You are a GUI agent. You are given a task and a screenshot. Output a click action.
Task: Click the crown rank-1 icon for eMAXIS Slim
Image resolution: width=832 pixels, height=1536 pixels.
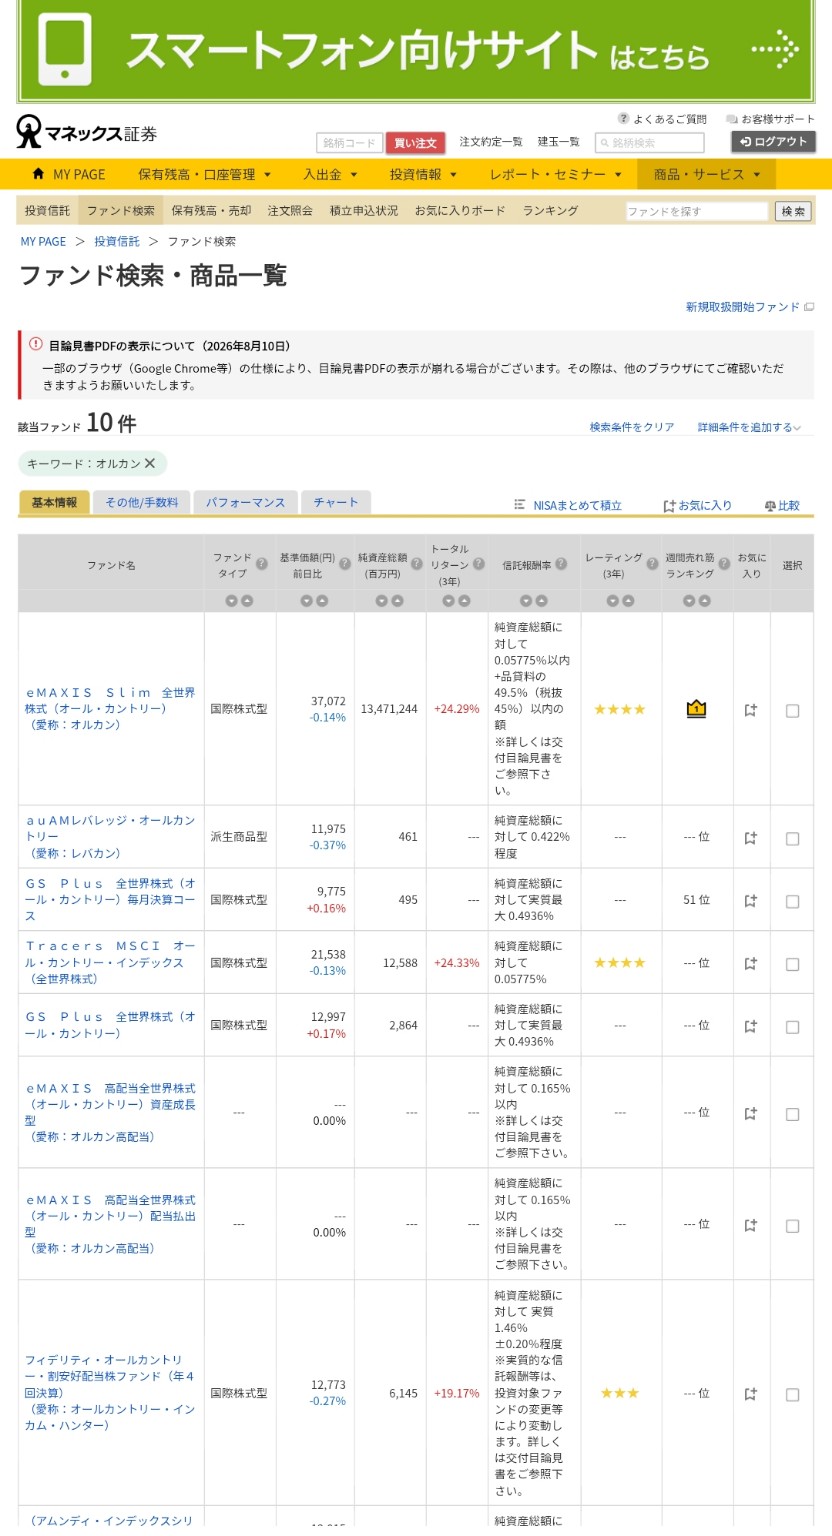tap(697, 709)
